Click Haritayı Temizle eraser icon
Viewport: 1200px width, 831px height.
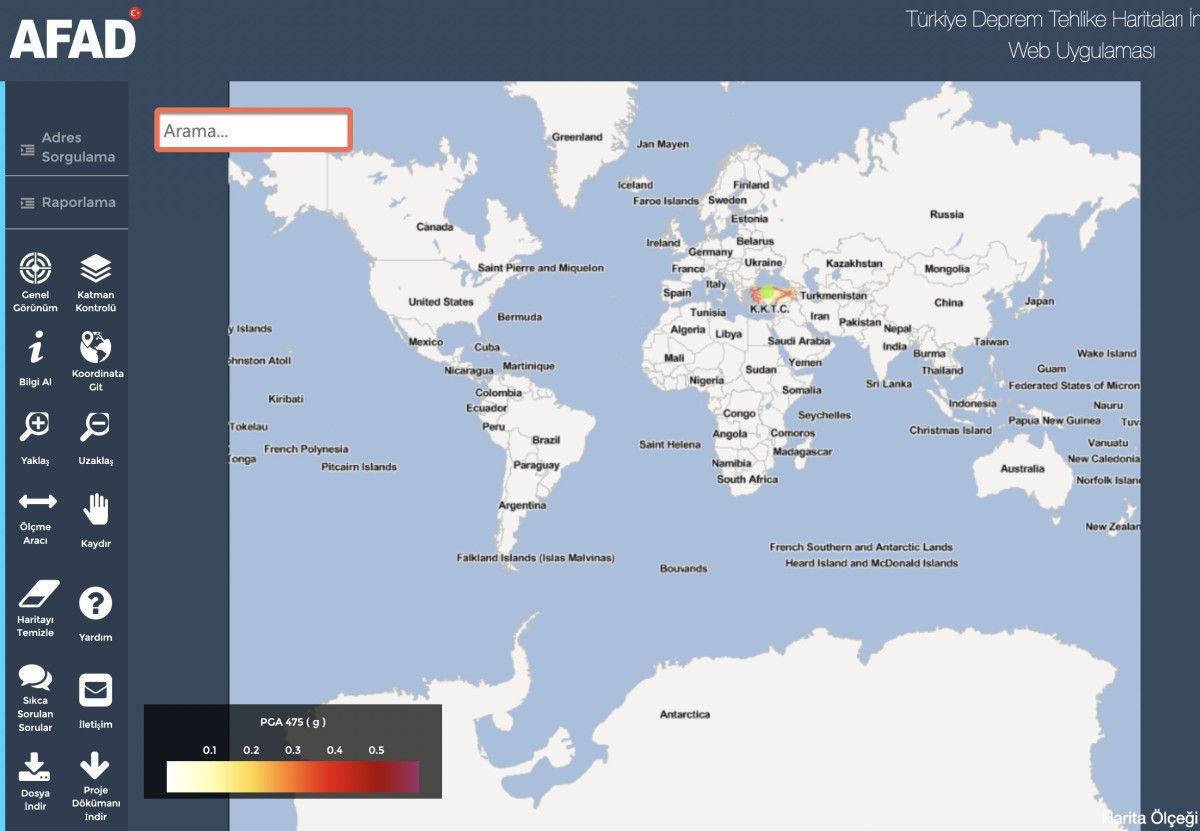[x=38, y=594]
